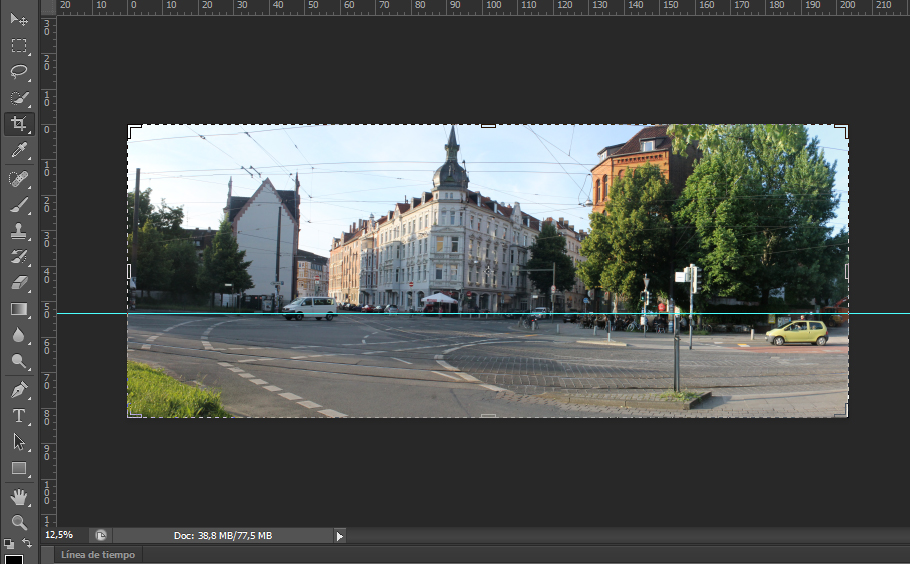Select the History Brush tool
The image size is (910, 564).
tap(19, 257)
